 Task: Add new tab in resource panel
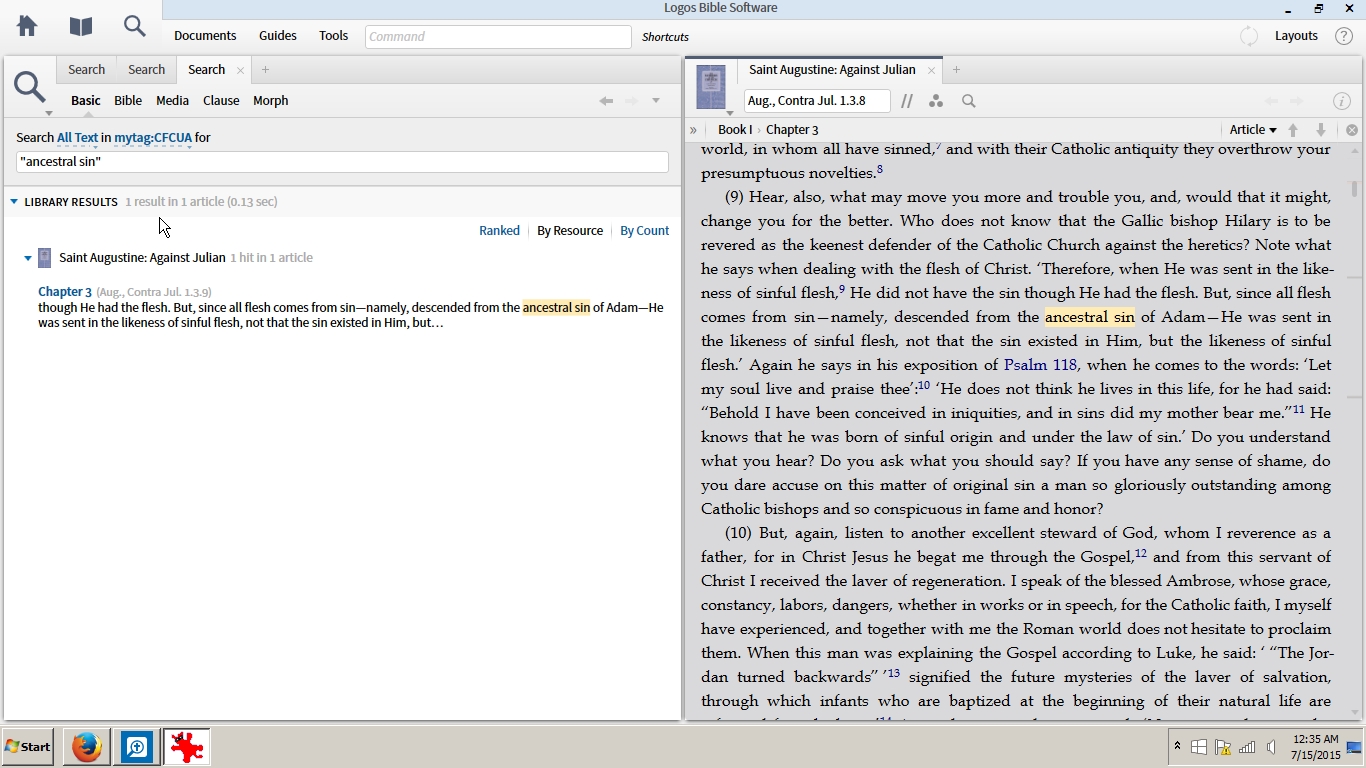[x=956, y=70]
